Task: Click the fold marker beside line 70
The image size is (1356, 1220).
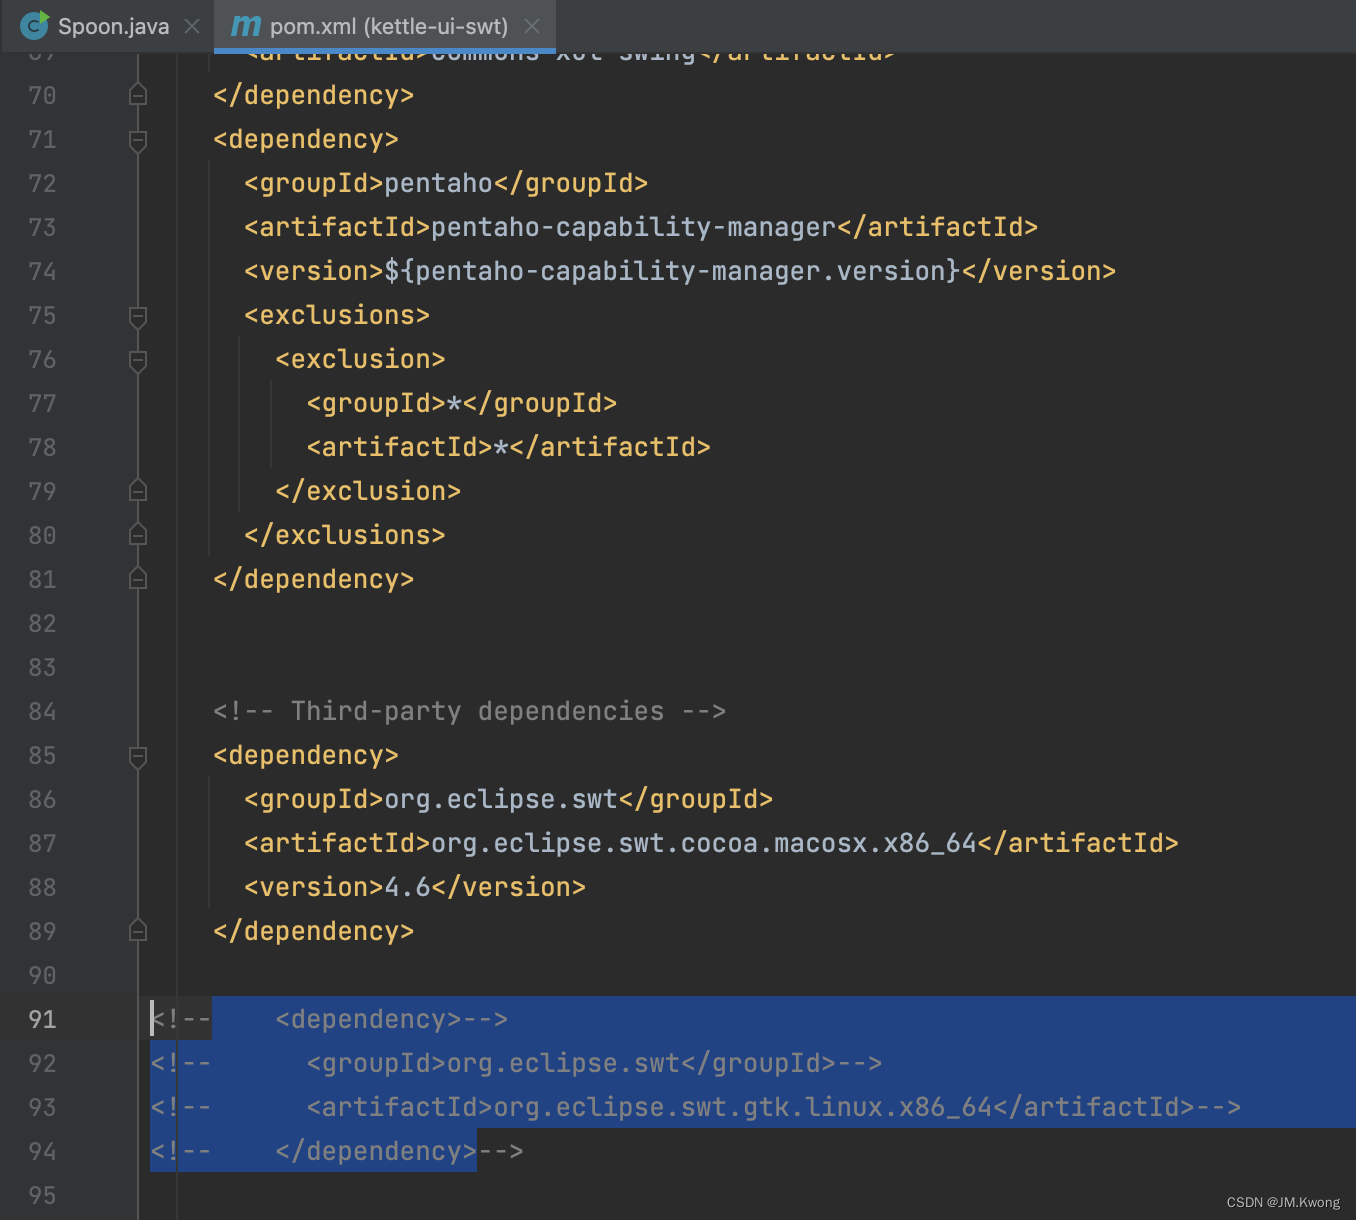Action: [138, 95]
